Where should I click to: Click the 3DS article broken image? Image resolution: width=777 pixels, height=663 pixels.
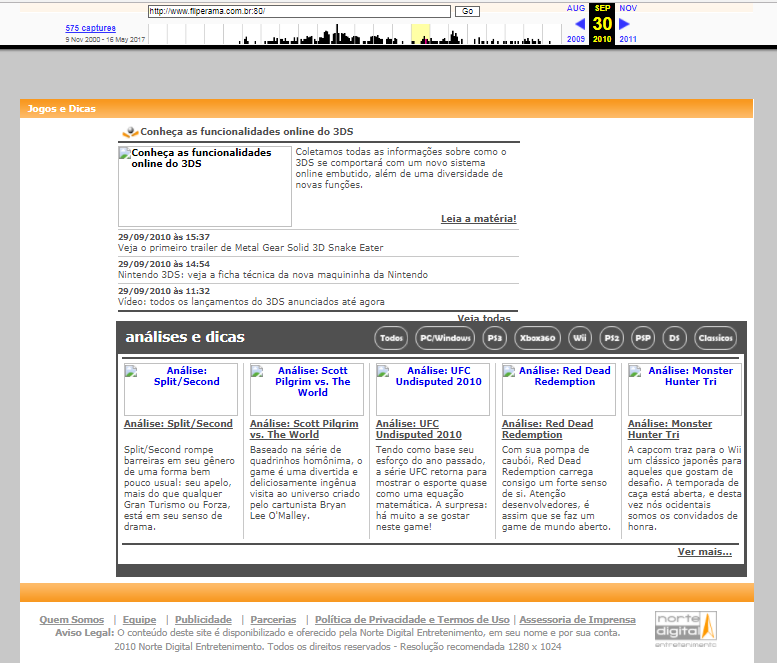tap(205, 186)
